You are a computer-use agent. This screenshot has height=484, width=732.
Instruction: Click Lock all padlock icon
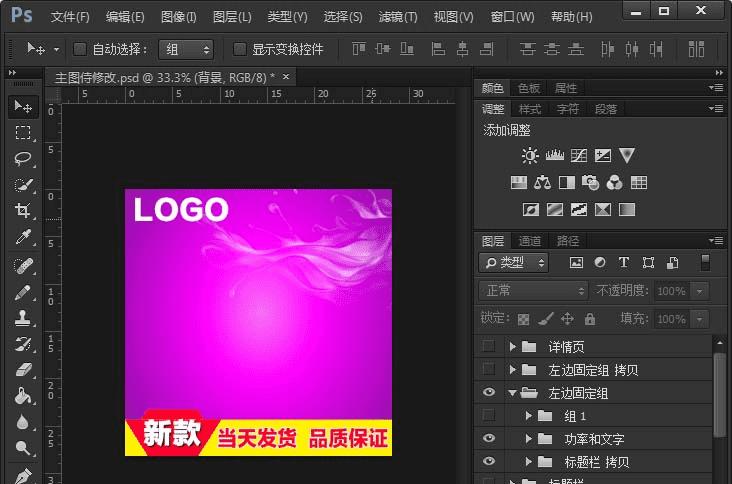pos(590,319)
